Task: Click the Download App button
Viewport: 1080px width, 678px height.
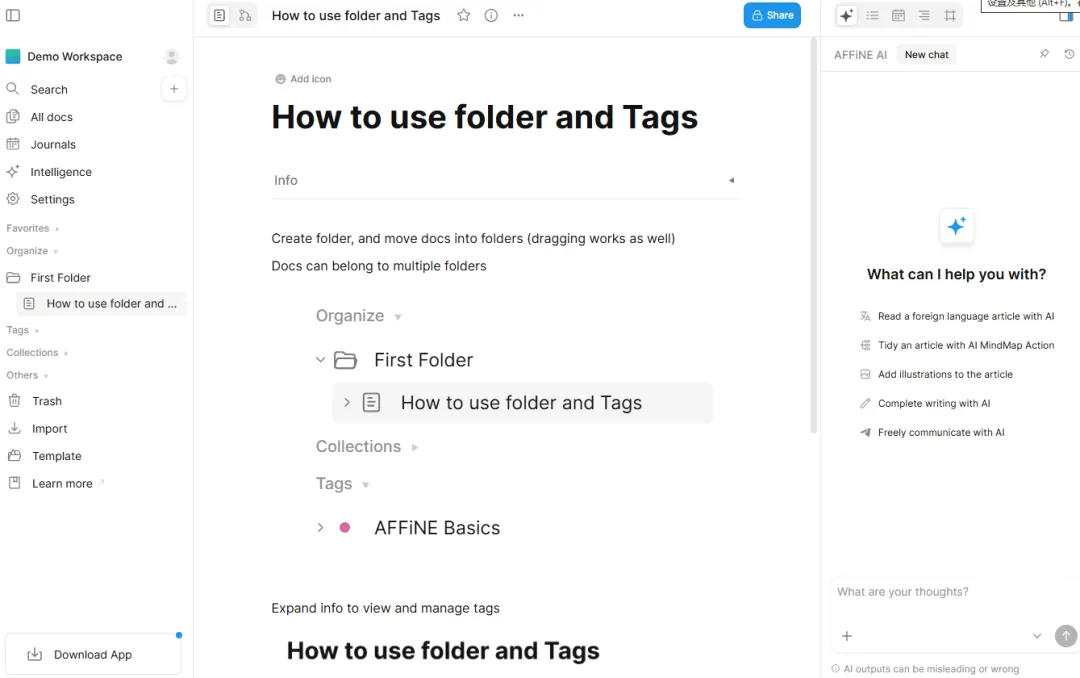Action: (93, 655)
